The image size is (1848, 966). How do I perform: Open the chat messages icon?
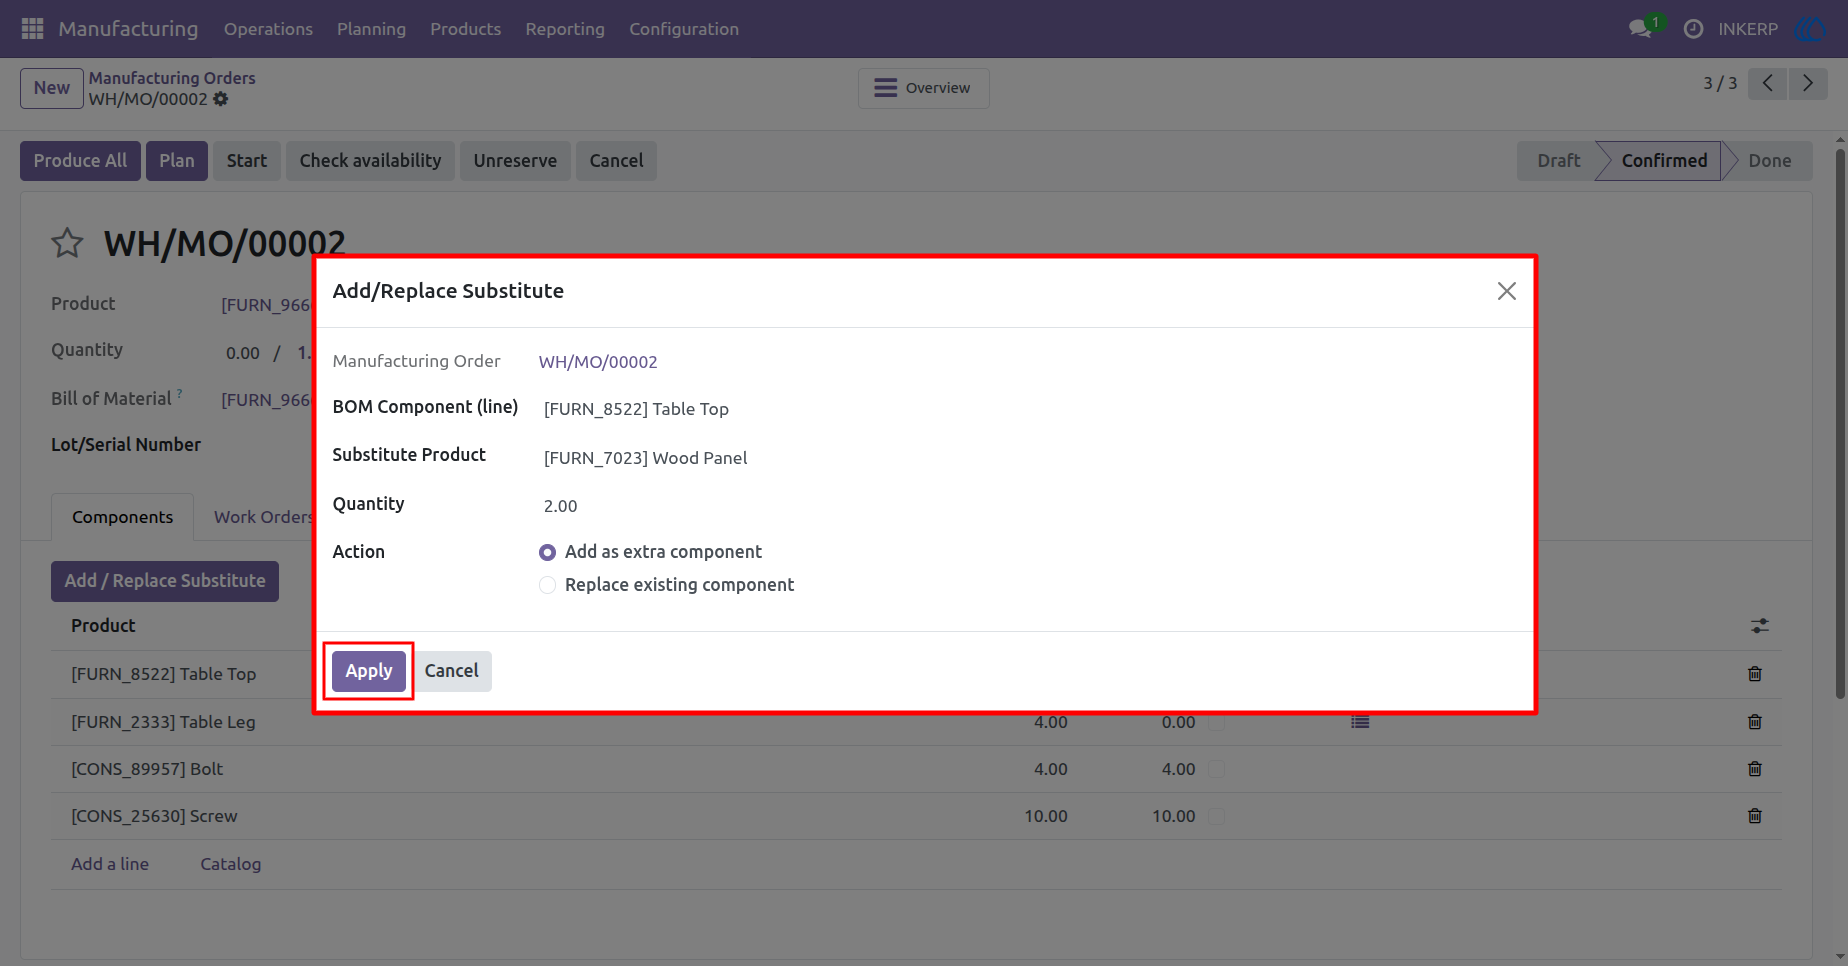1640,29
